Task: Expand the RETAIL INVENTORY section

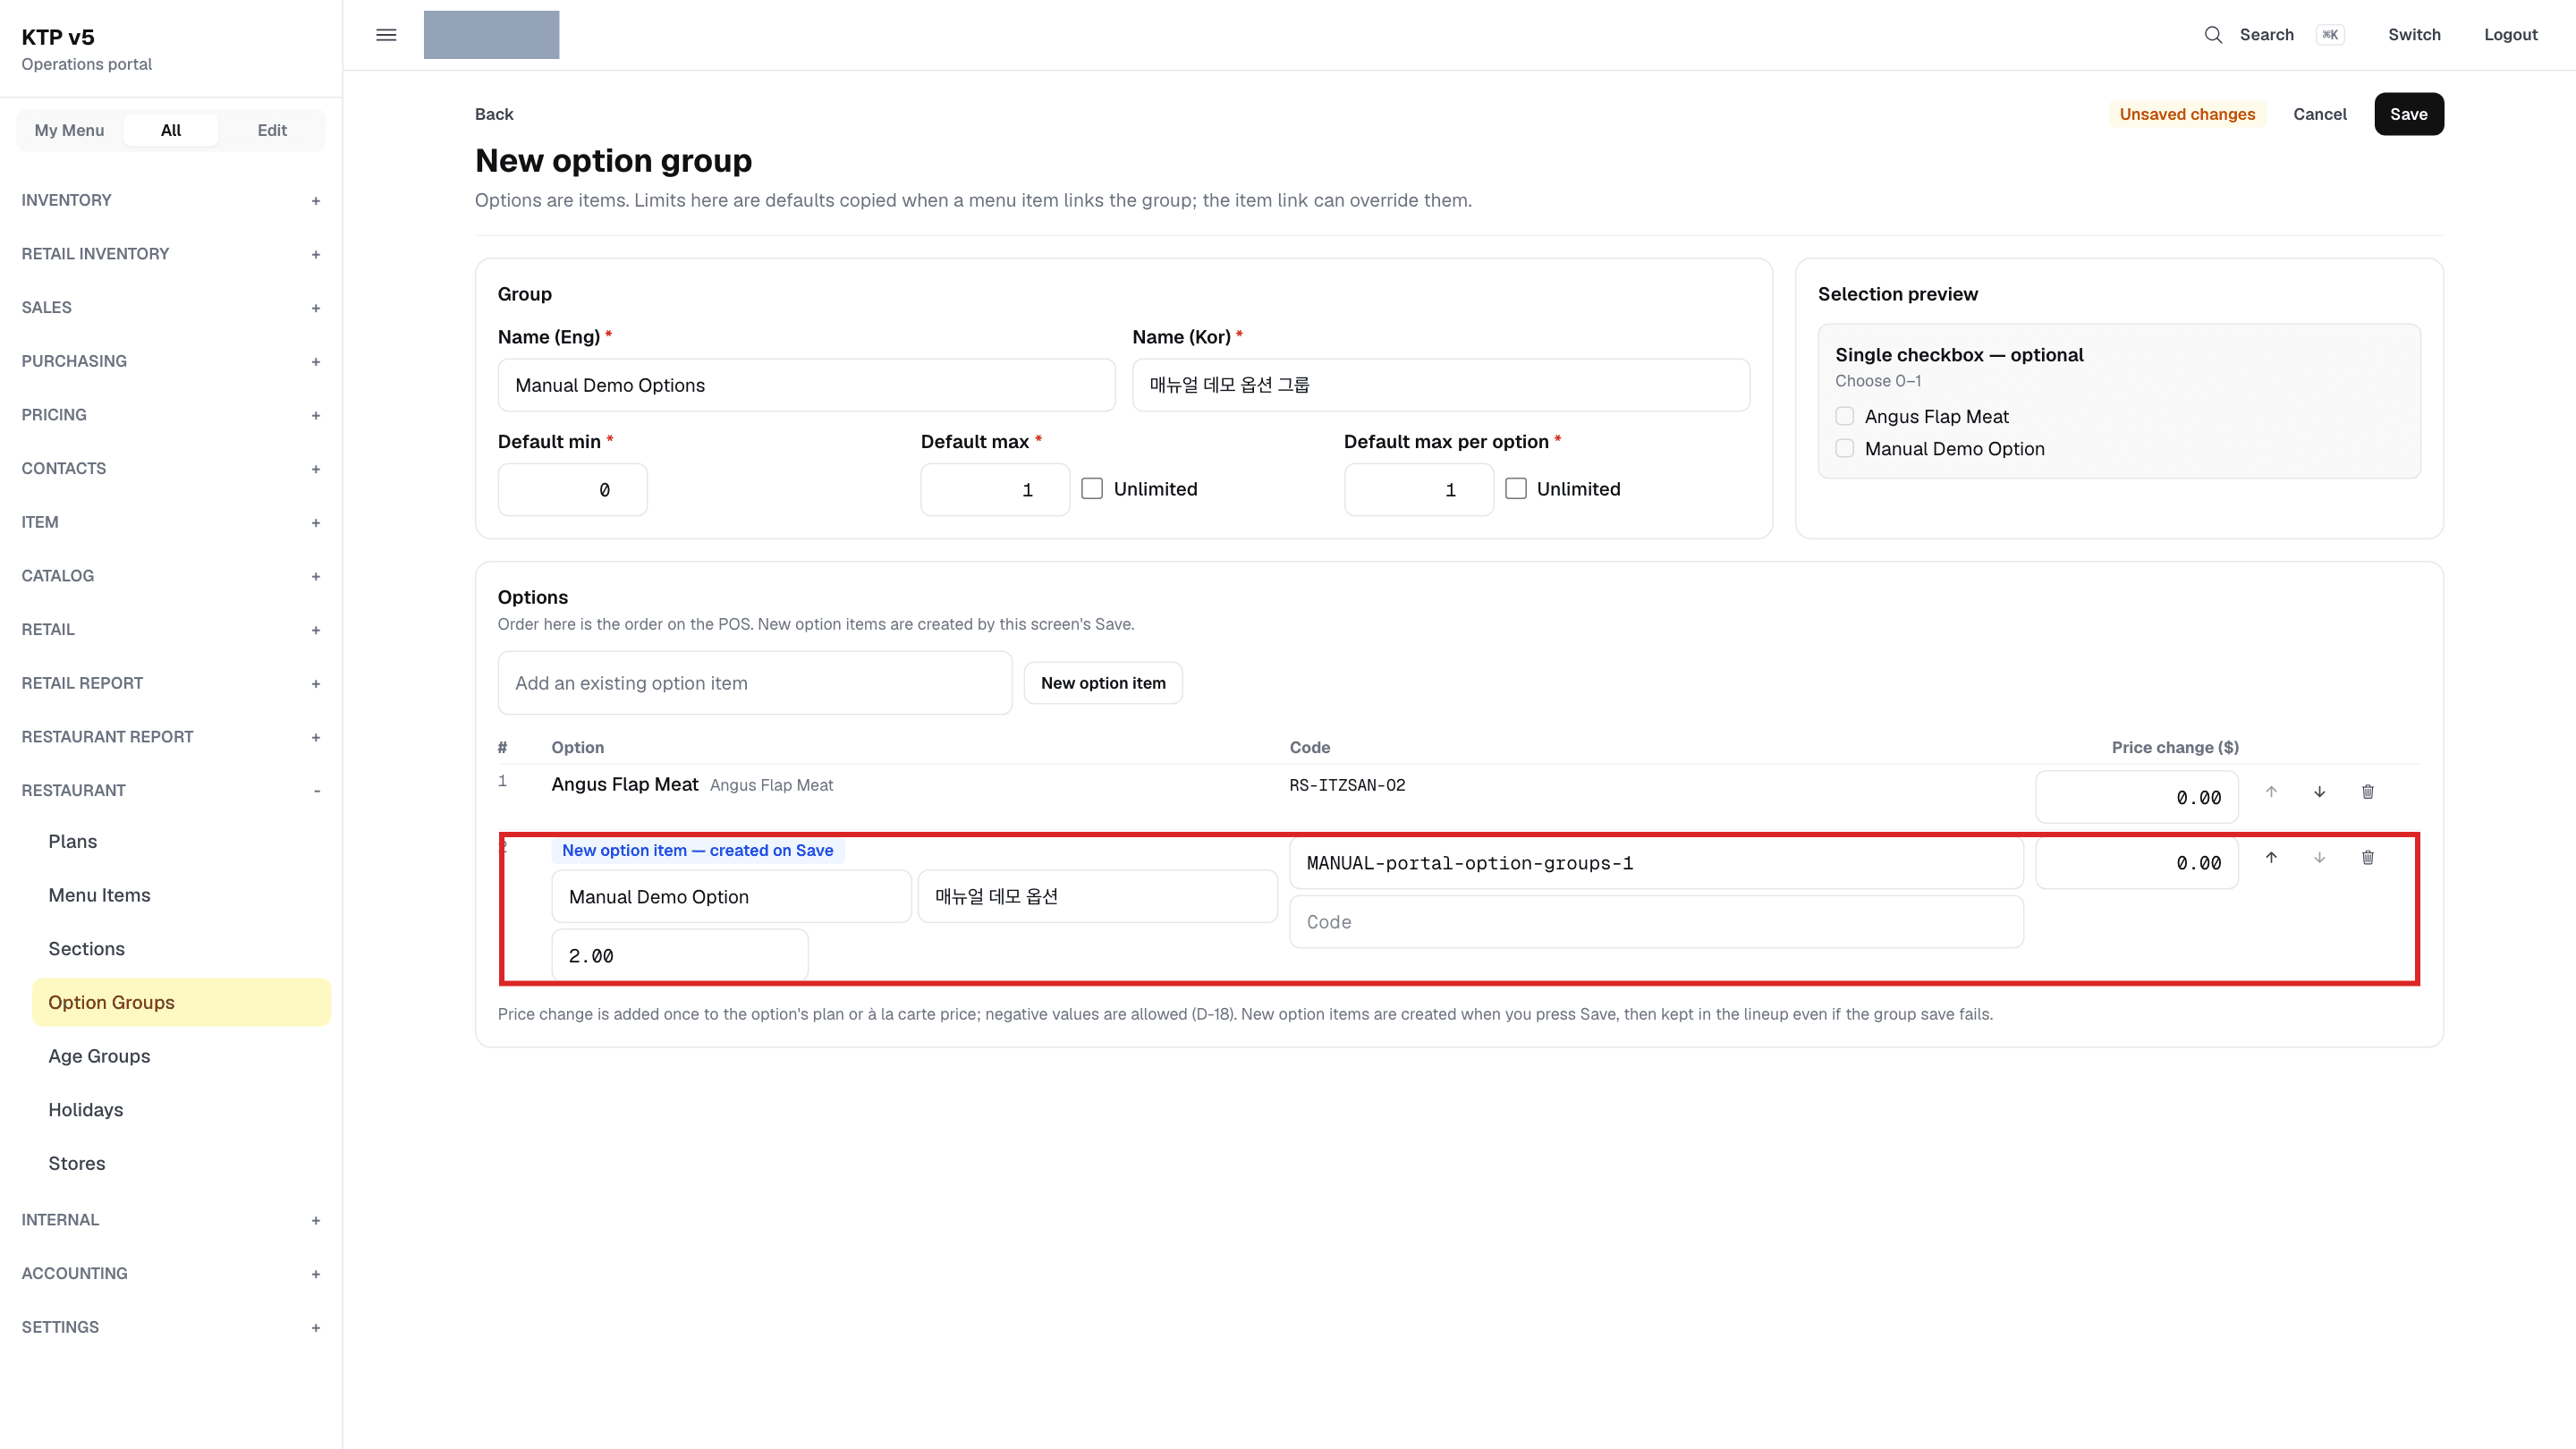Action: (x=171, y=254)
